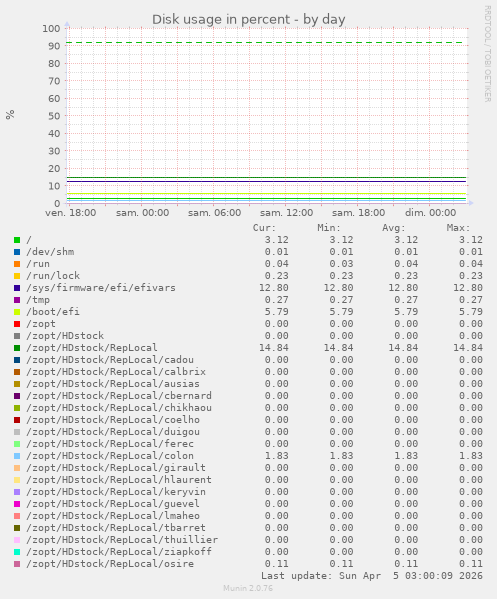Click the /zopt/HDstock/RepLocal/ausias label

113,384
